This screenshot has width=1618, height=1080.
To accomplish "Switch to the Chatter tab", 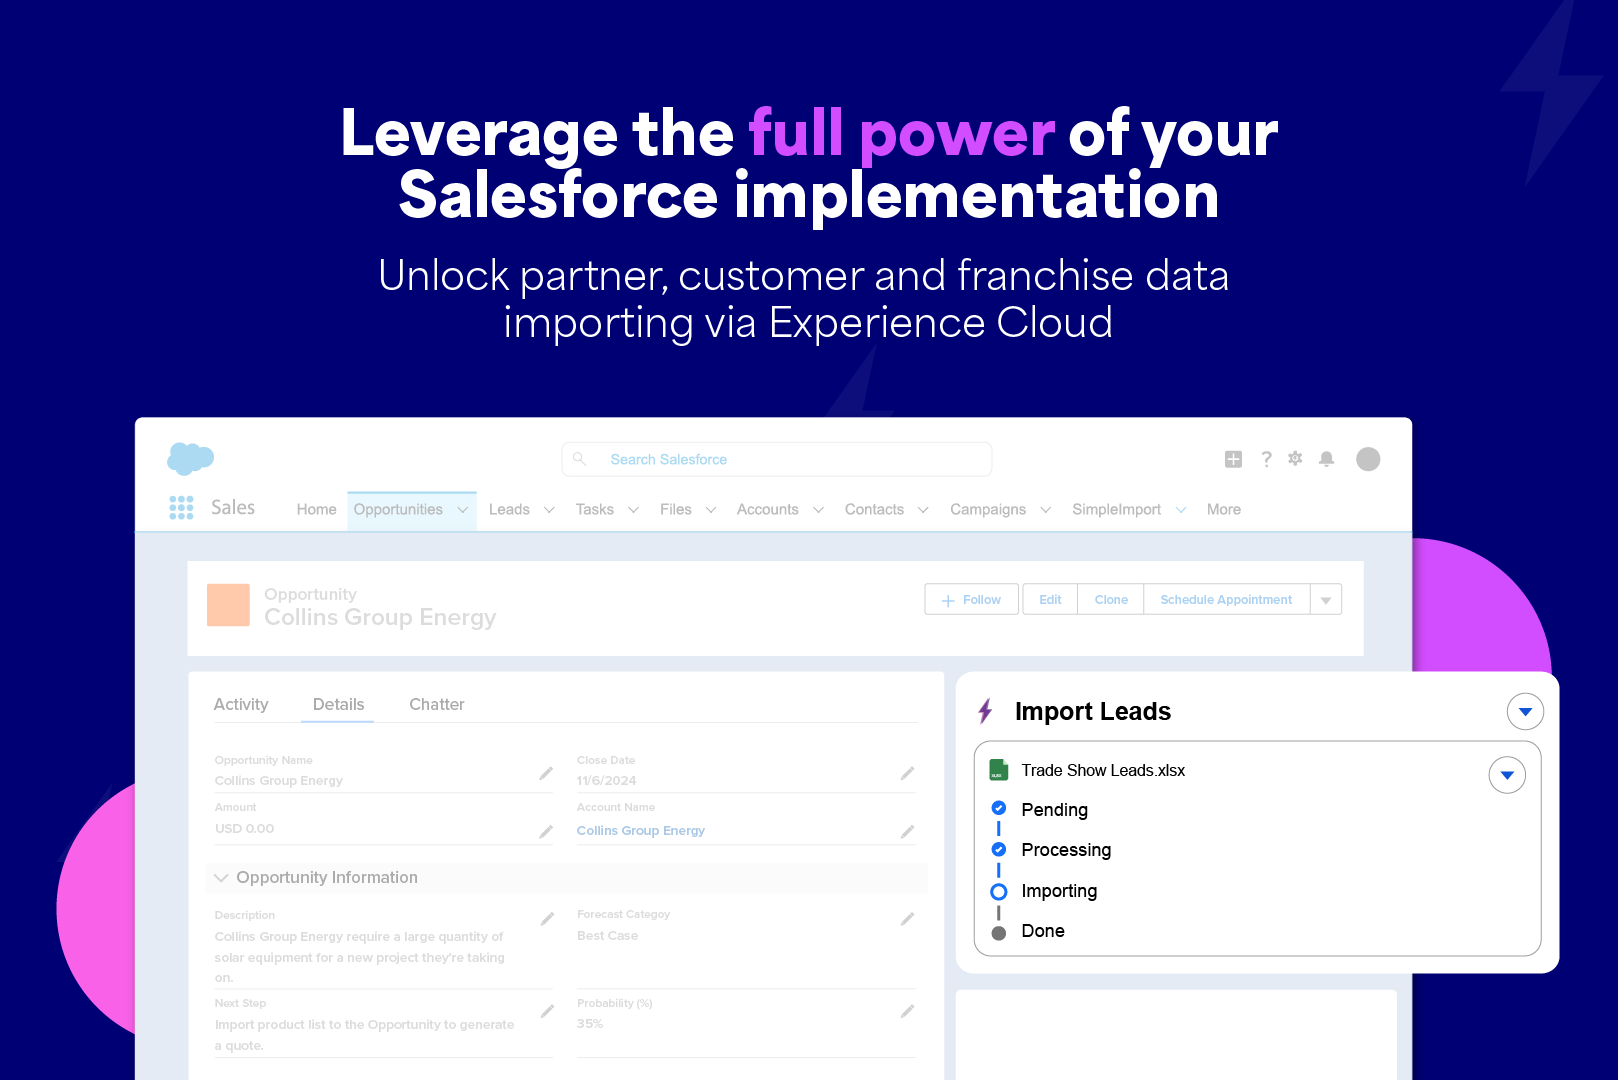I will 436,704.
